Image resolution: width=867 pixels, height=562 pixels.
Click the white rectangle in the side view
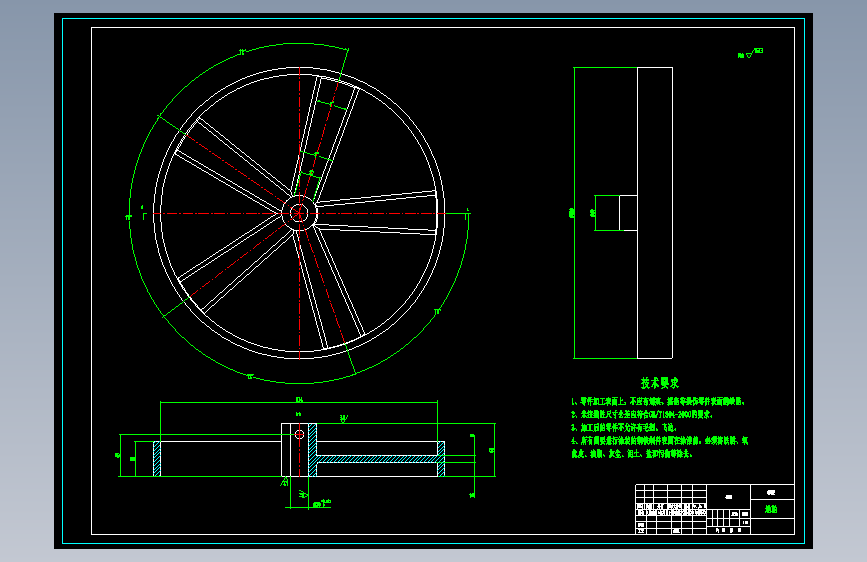[655, 213]
